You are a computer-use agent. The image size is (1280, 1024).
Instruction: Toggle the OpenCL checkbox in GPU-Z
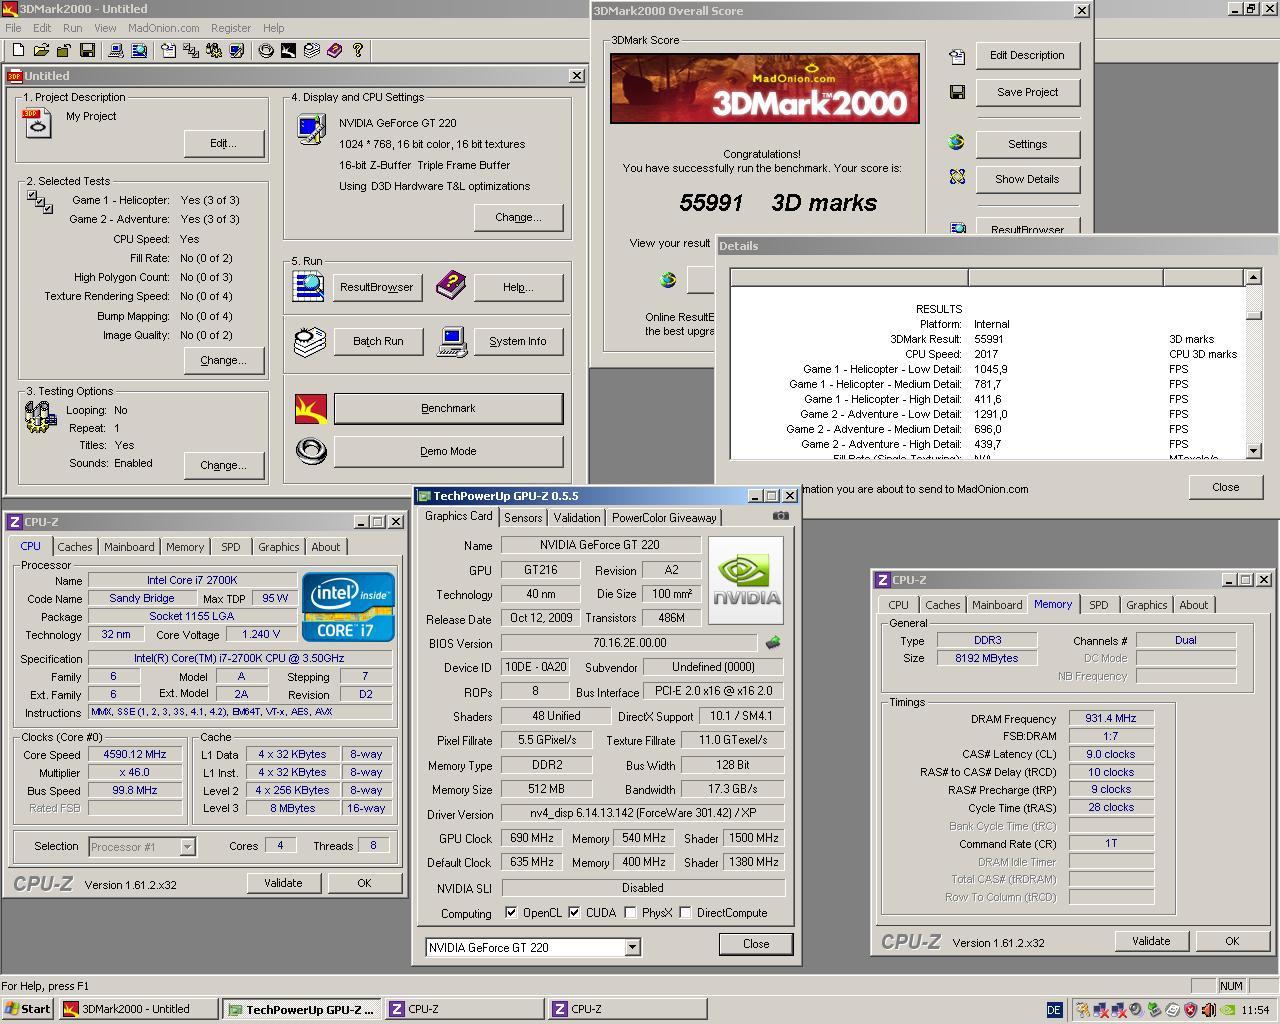[x=511, y=912]
